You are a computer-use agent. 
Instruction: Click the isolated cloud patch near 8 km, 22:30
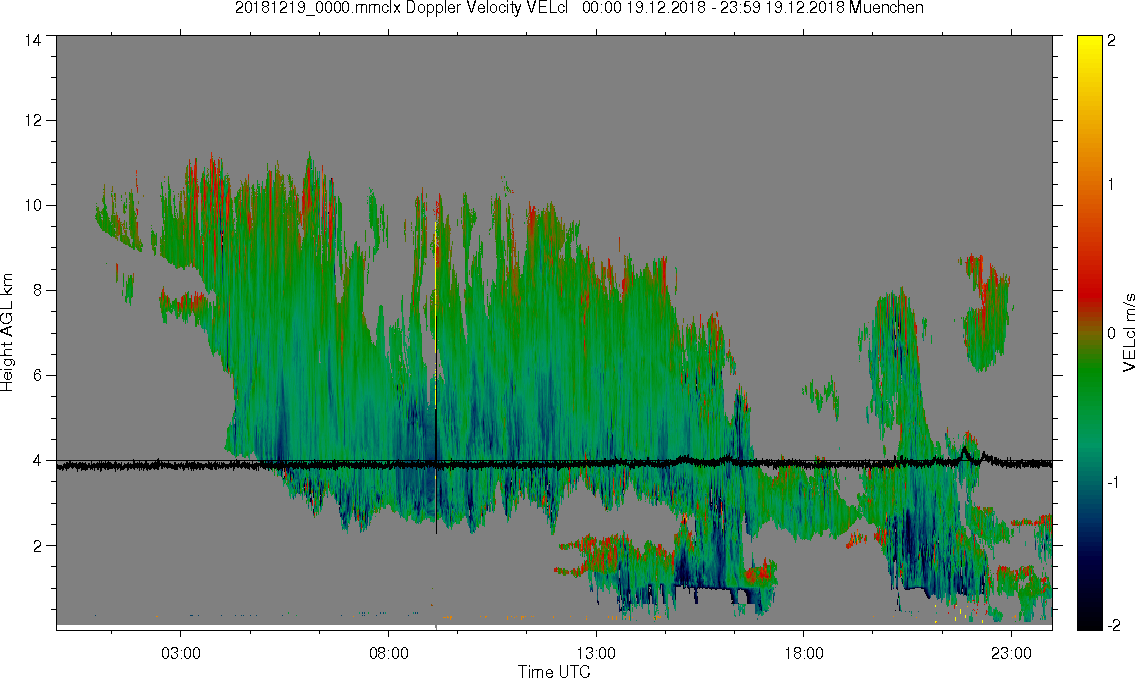(x=986, y=313)
